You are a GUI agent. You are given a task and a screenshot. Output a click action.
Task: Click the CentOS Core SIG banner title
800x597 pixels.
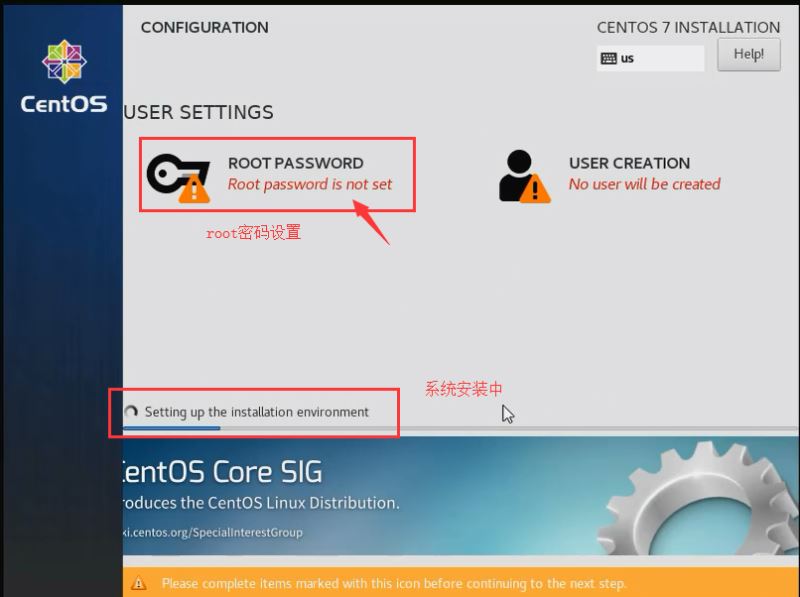click(x=223, y=471)
